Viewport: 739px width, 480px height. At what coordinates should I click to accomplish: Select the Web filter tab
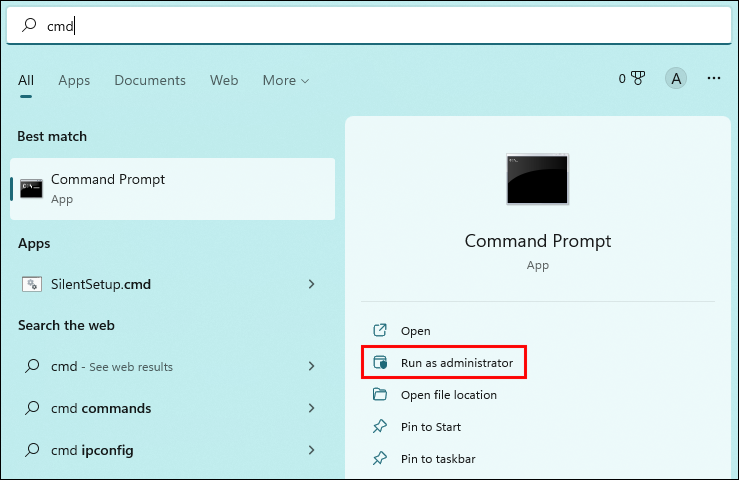(x=224, y=80)
